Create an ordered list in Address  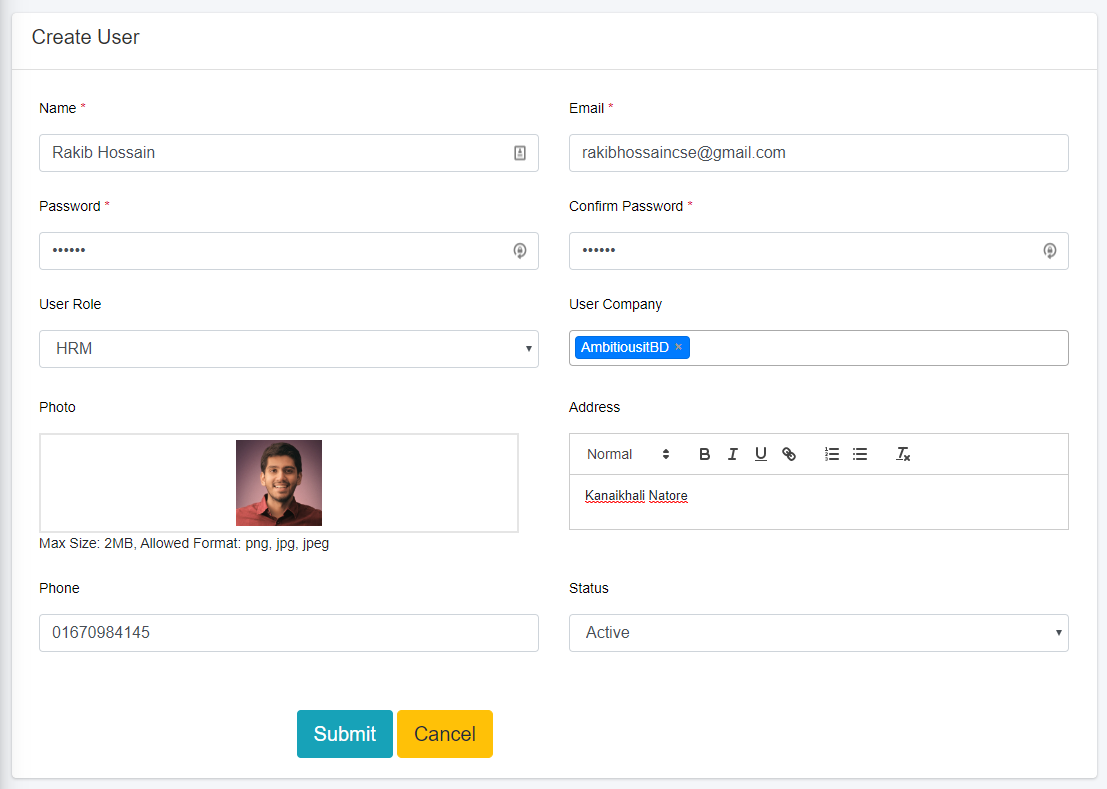tap(831, 454)
